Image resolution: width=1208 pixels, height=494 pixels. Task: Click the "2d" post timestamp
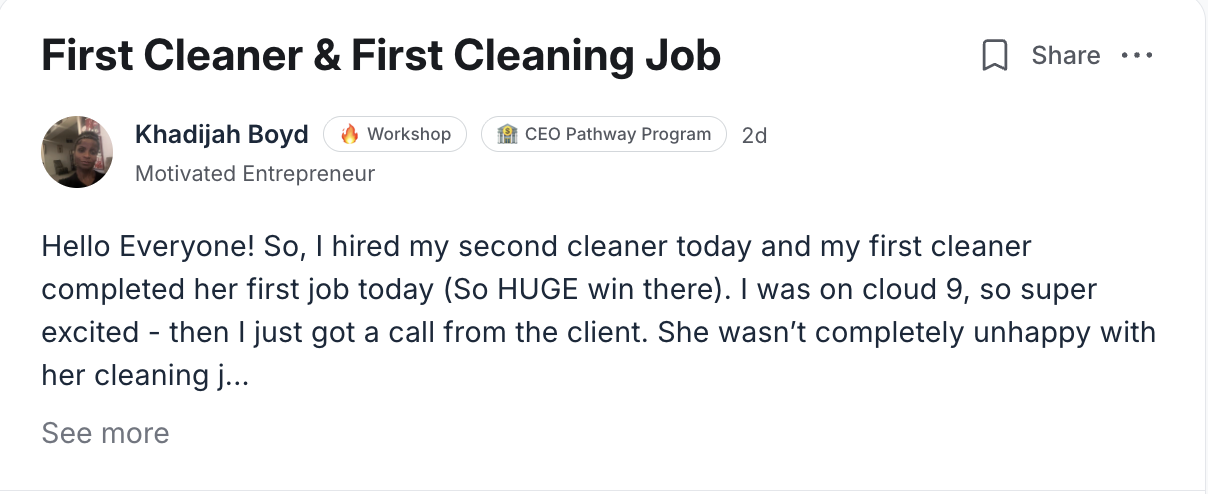pos(754,135)
